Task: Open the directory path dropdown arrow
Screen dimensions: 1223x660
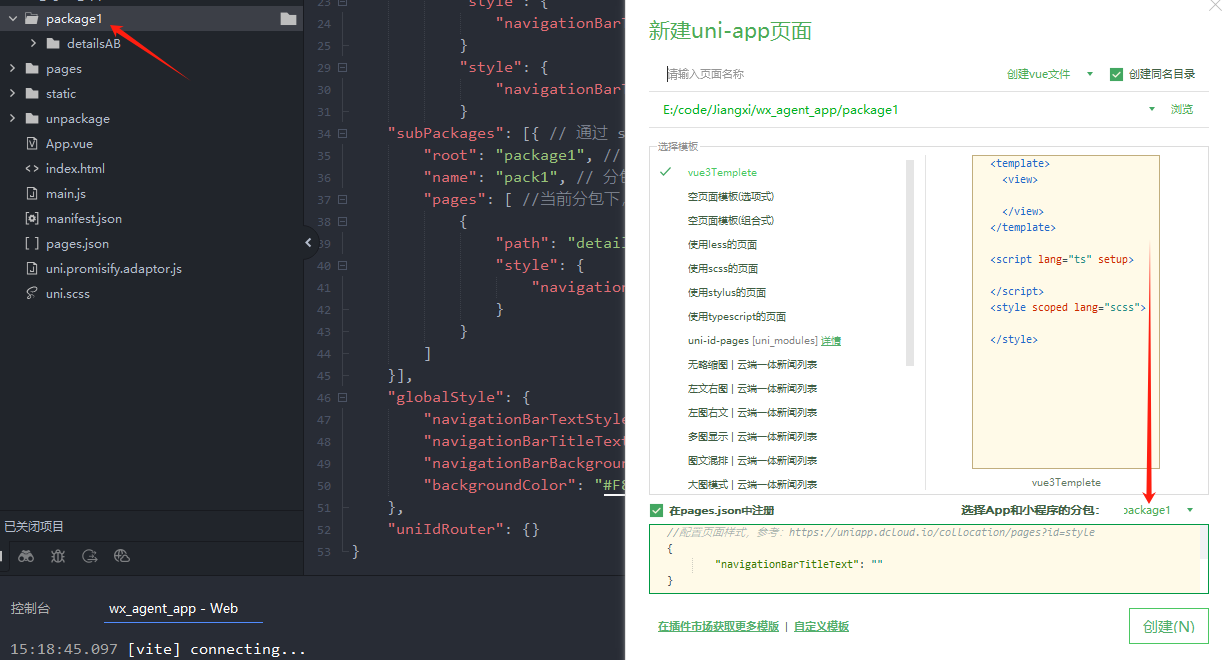Action: (x=1152, y=109)
